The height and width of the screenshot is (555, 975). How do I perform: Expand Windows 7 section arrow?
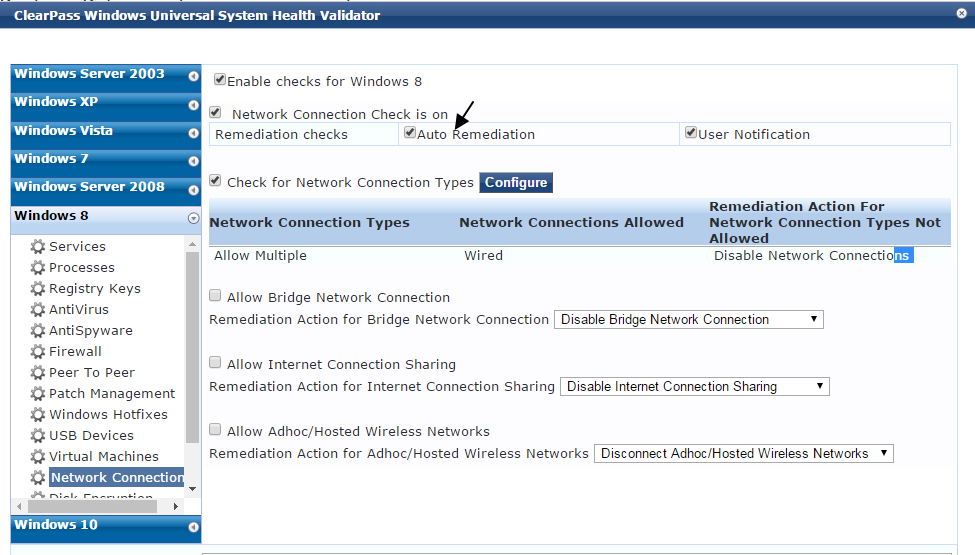pyautogui.click(x=193, y=161)
